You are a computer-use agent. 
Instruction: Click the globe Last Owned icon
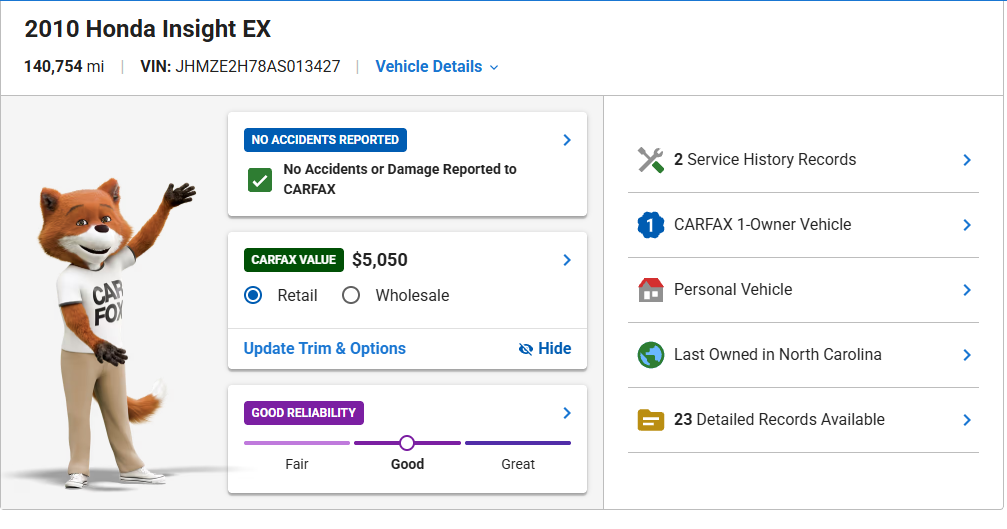tap(650, 355)
